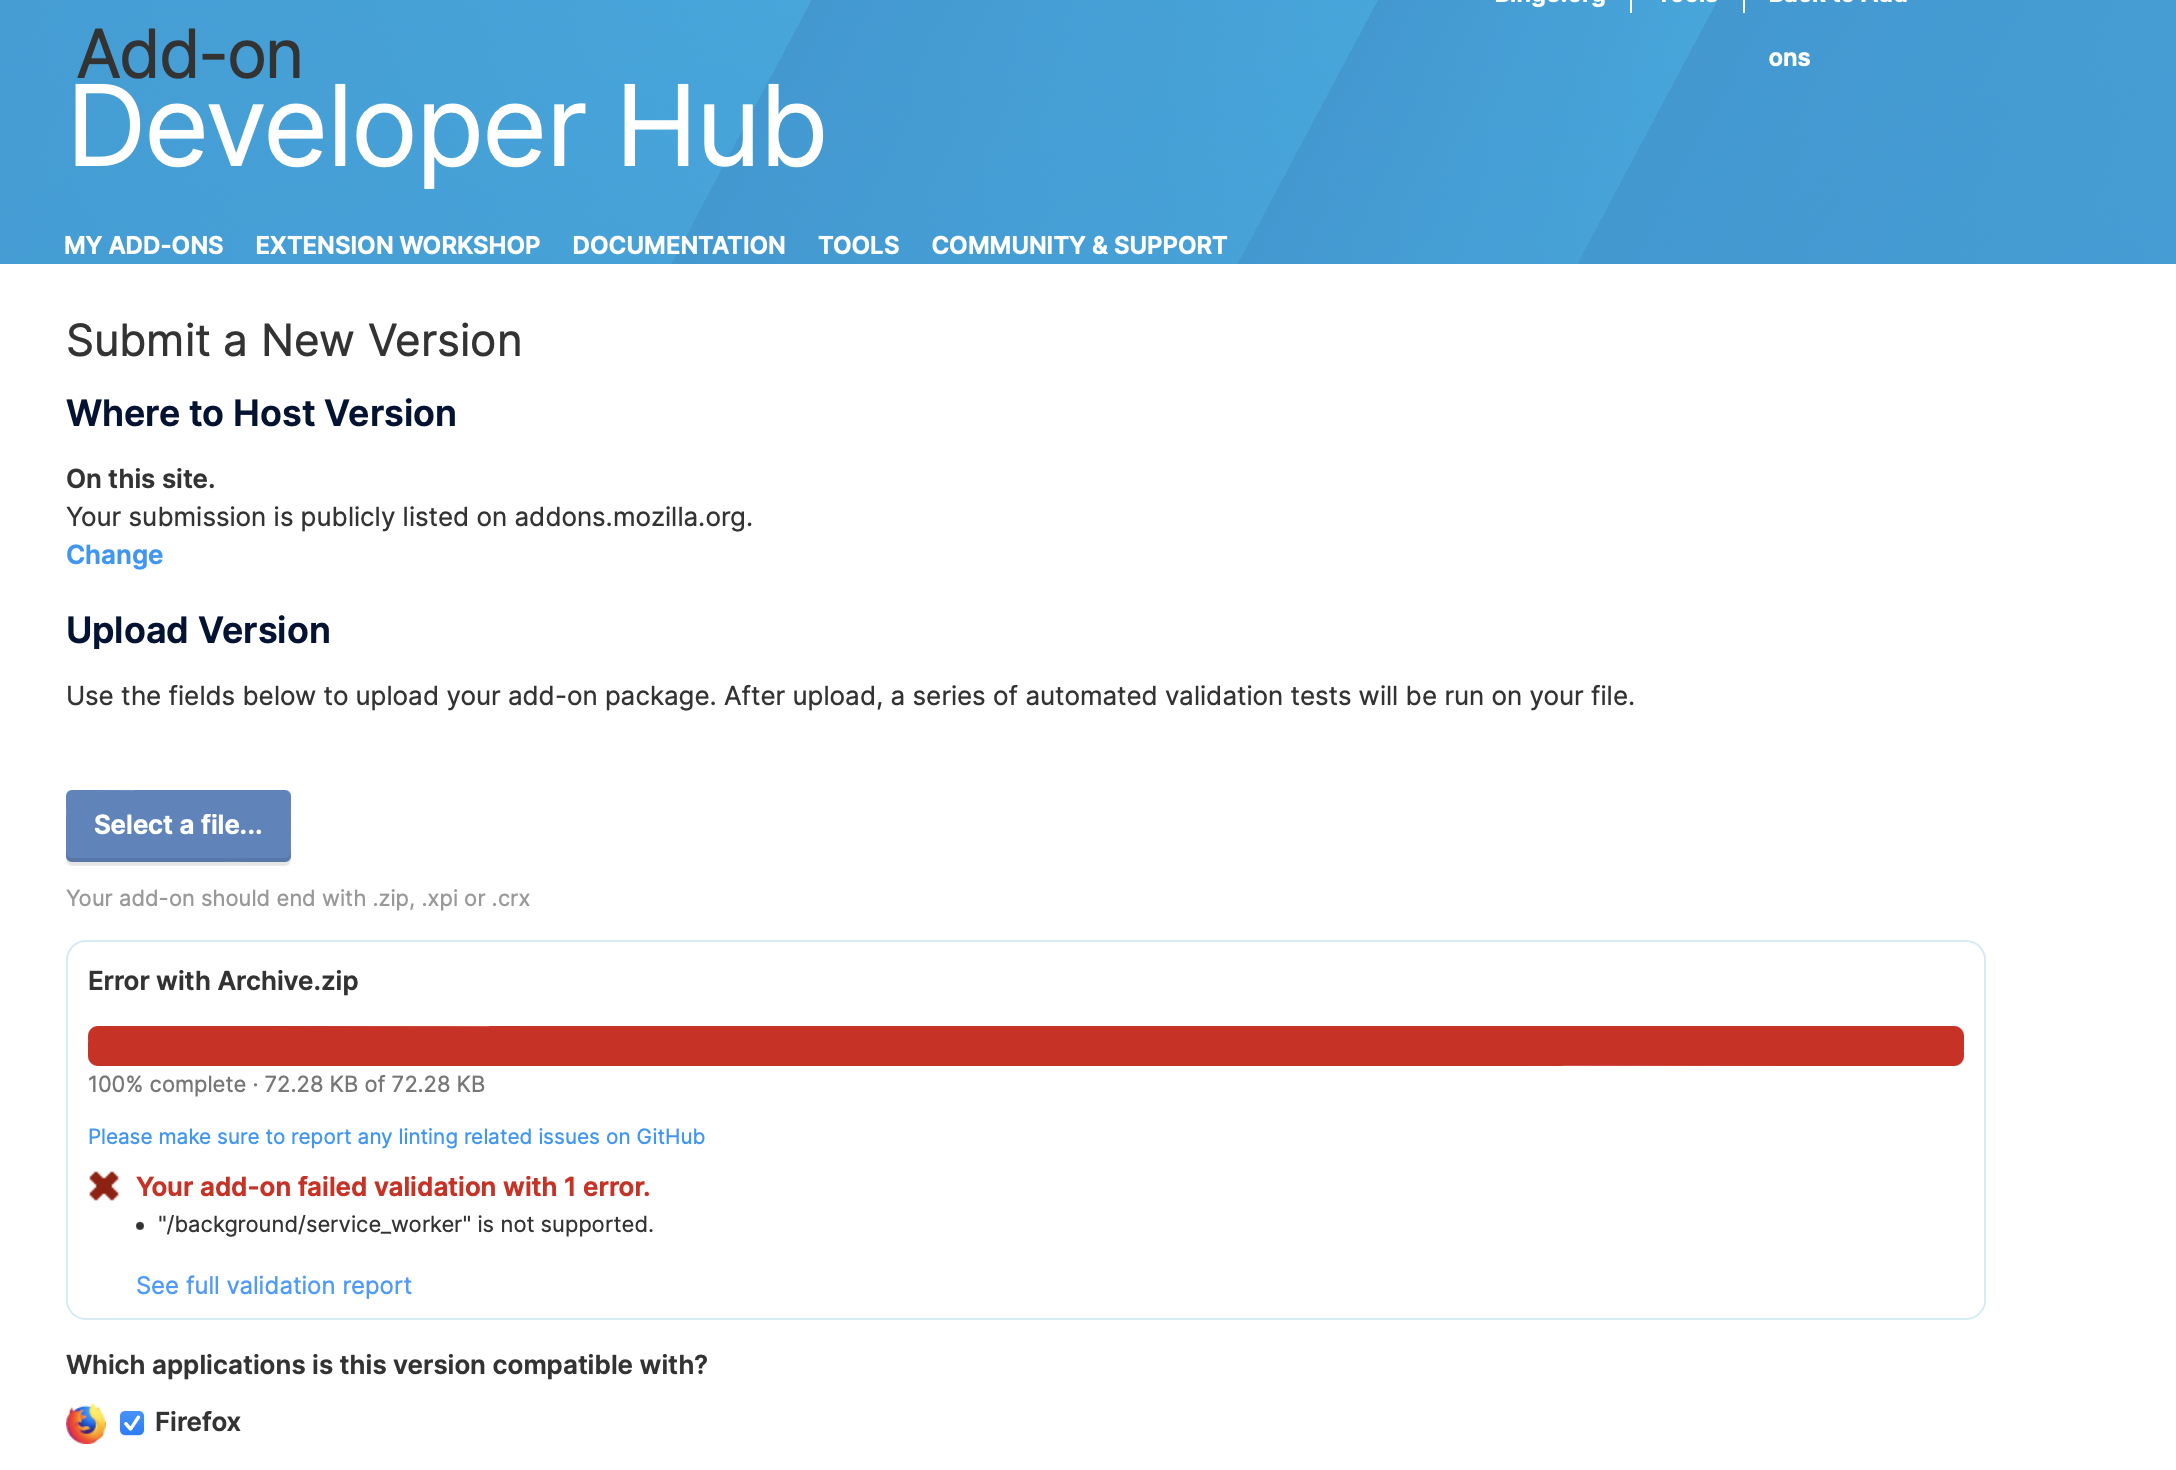Report linting issues on GitHub
2176x1470 pixels.
[x=397, y=1137]
